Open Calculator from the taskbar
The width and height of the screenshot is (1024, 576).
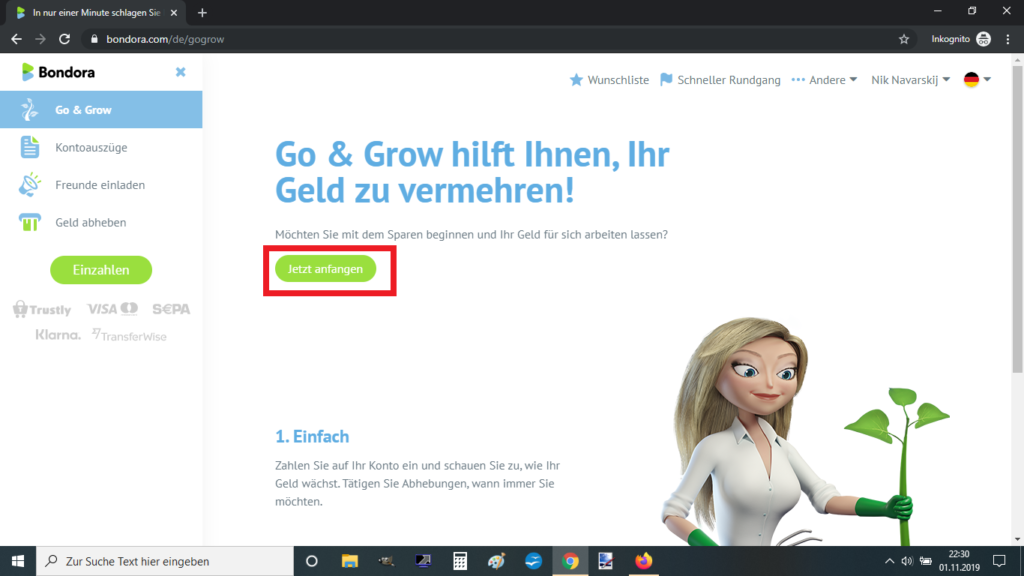(x=460, y=561)
